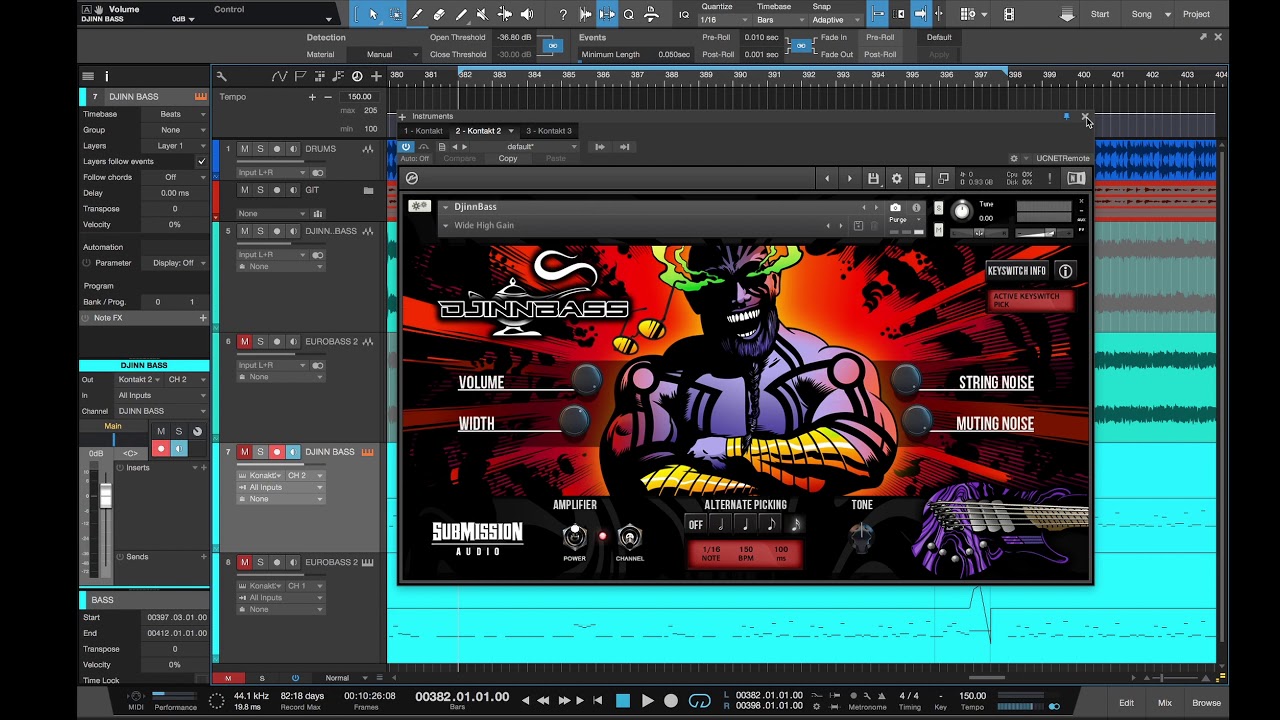The height and width of the screenshot is (720, 1280).
Task: Open the tempo track clock icon
Action: click(x=357, y=76)
